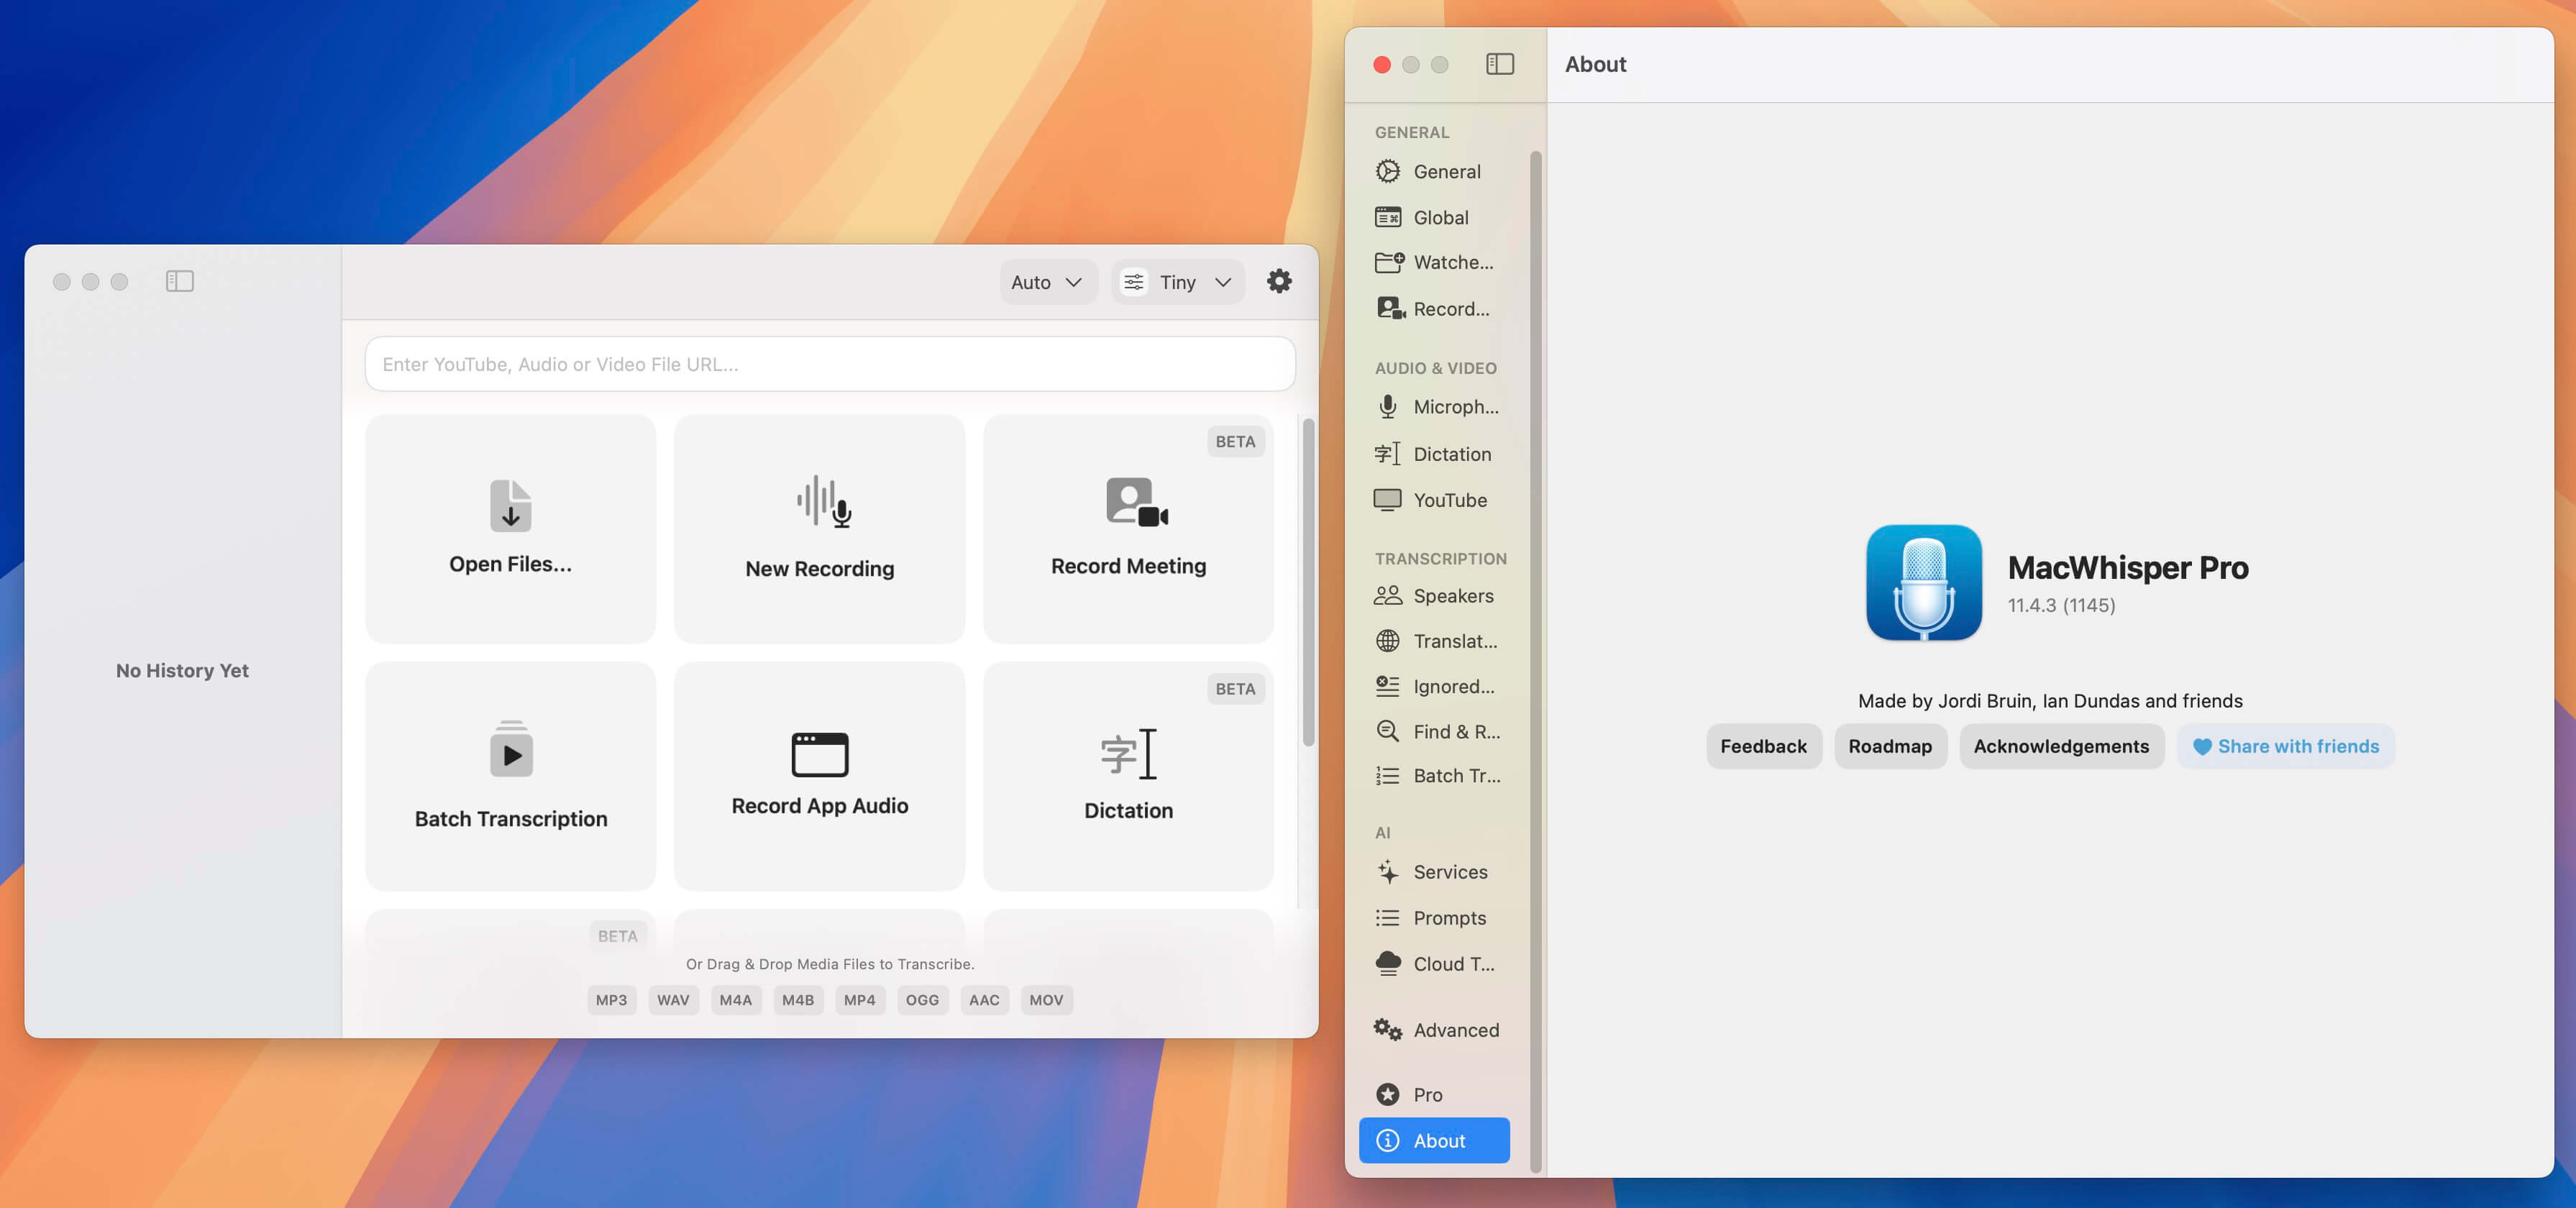The image size is (2576, 1208).
Task: Open YouTube settings in sidebar
Action: [x=1434, y=500]
